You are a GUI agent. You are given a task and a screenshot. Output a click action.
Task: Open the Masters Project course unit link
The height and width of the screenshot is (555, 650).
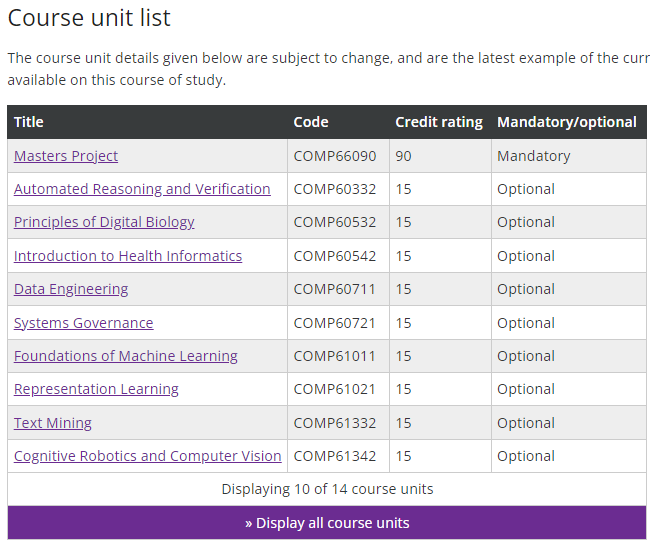[x=66, y=156]
